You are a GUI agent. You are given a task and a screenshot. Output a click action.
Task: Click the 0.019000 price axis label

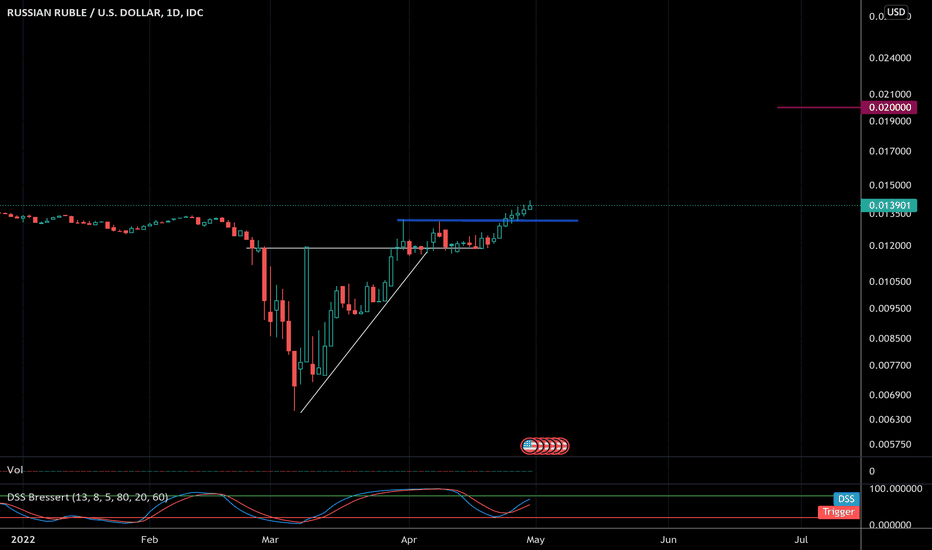coord(890,121)
